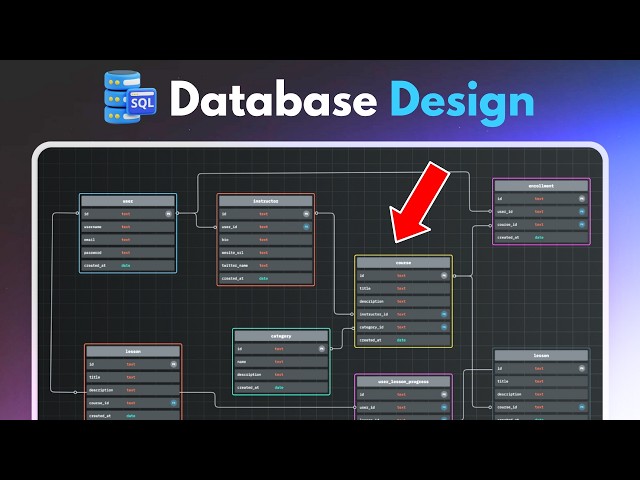Click the foreign key icon on course category_id
The image size is (640, 480).
coord(444,327)
